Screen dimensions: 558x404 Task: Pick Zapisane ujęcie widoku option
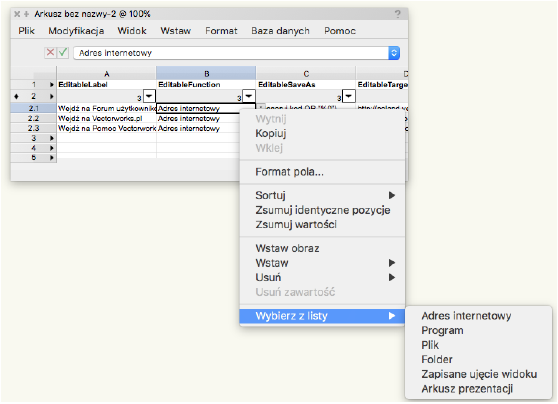point(478,374)
